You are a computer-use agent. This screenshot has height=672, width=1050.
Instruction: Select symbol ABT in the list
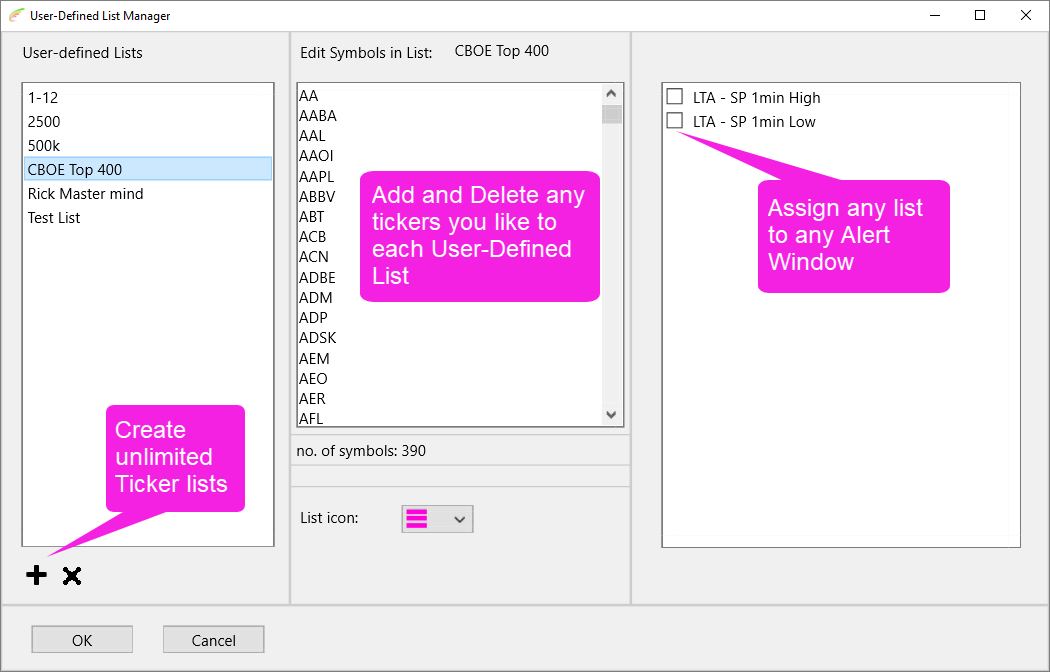point(450,217)
